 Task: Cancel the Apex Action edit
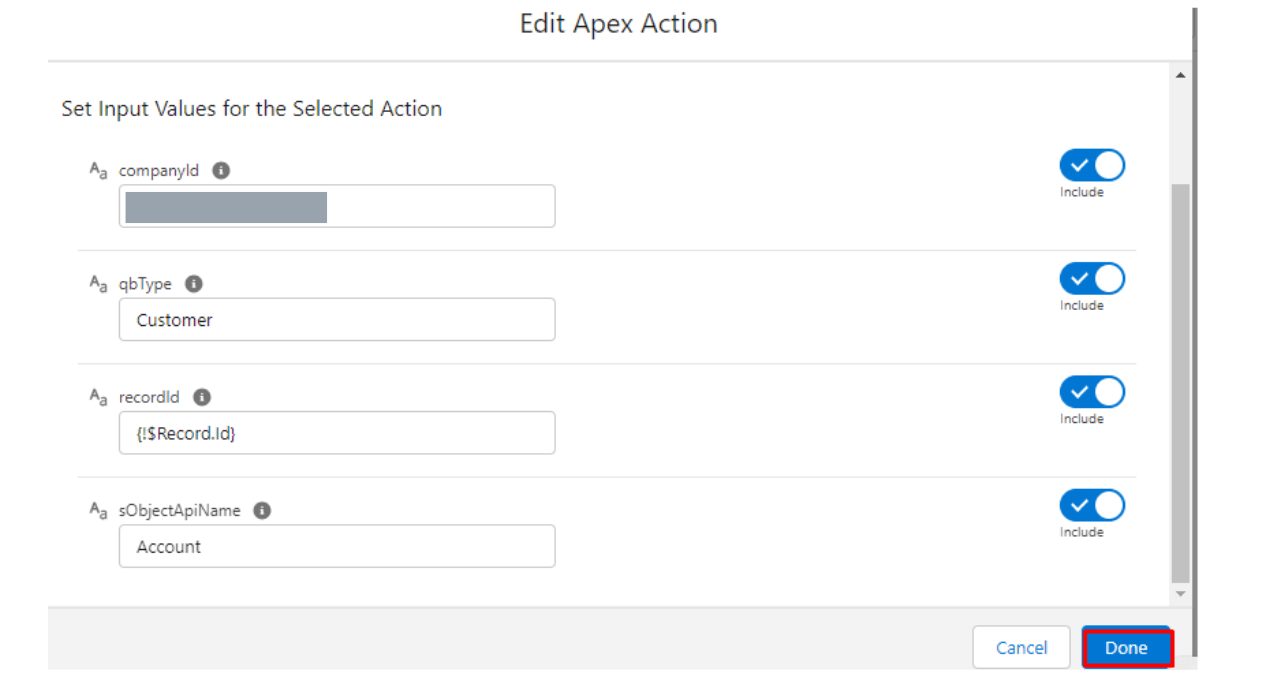(1021, 648)
